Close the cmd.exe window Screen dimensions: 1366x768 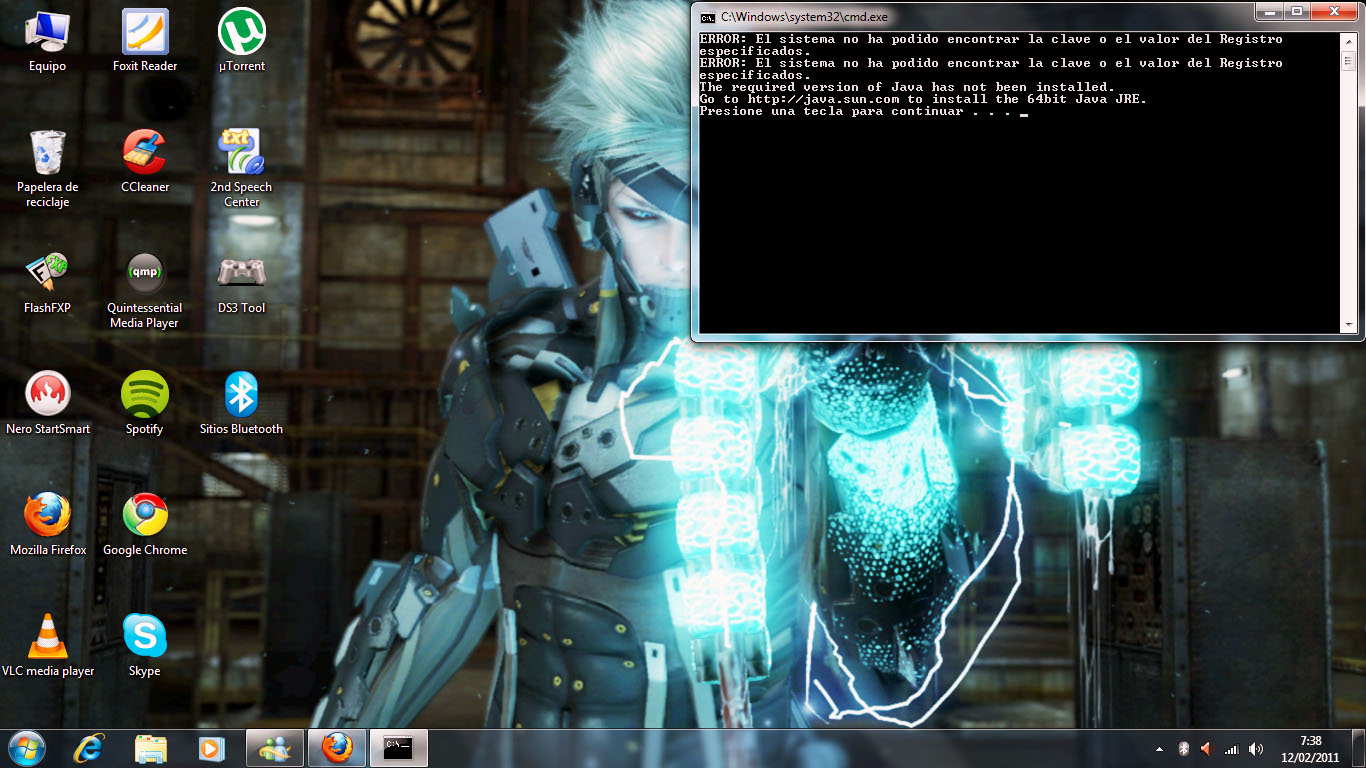click(x=1333, y=12)
